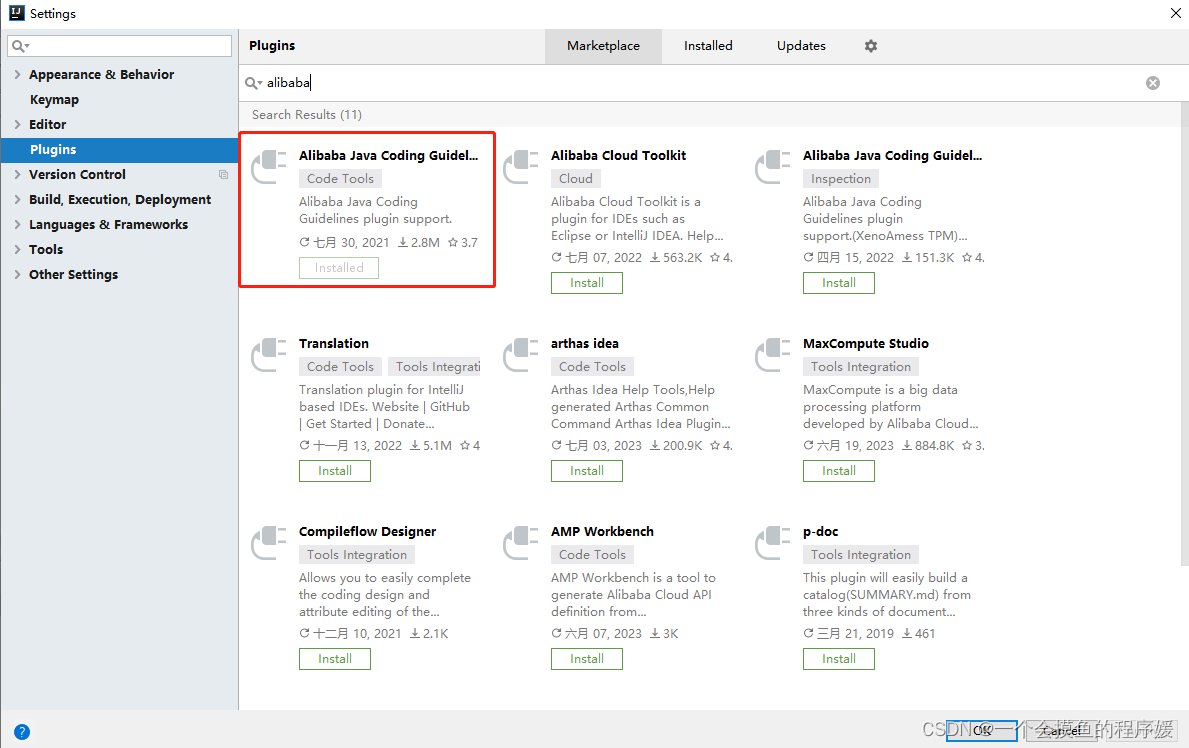The width and height of the screenshot is (1189, 748).
Task: Click the settings search magnifier icon
Action: 20,46
